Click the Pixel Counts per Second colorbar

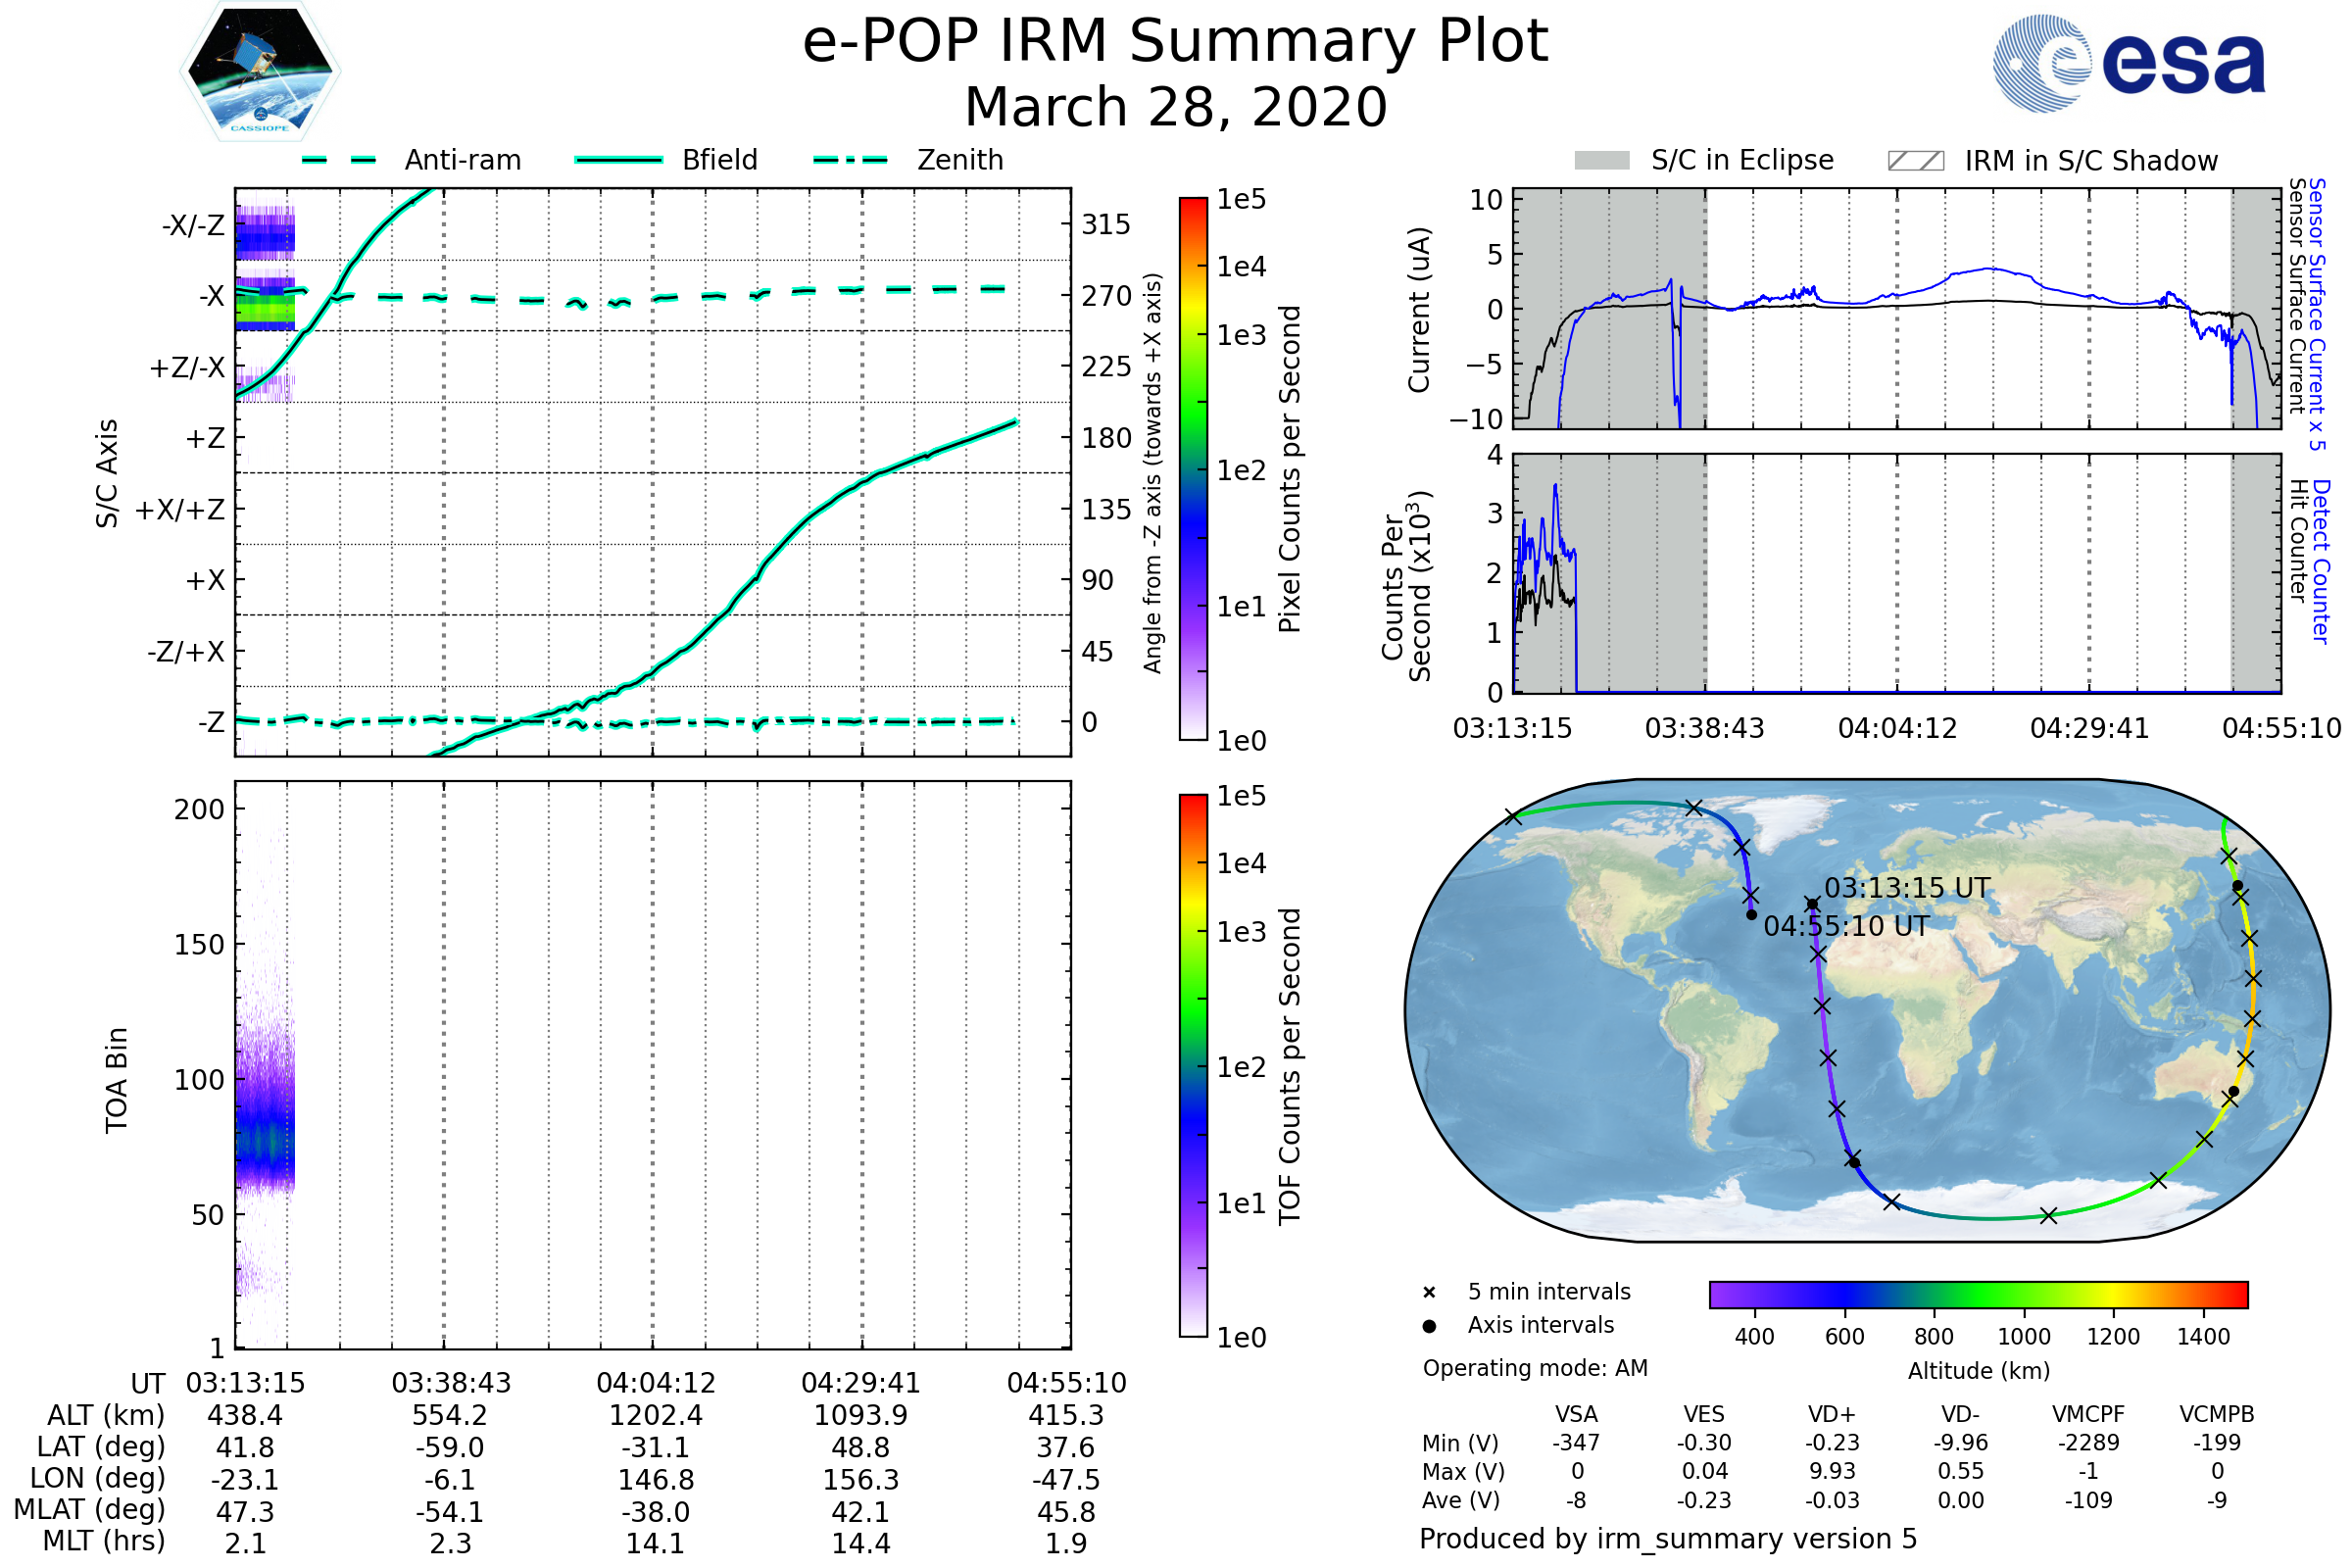(x=1193, y=468)
